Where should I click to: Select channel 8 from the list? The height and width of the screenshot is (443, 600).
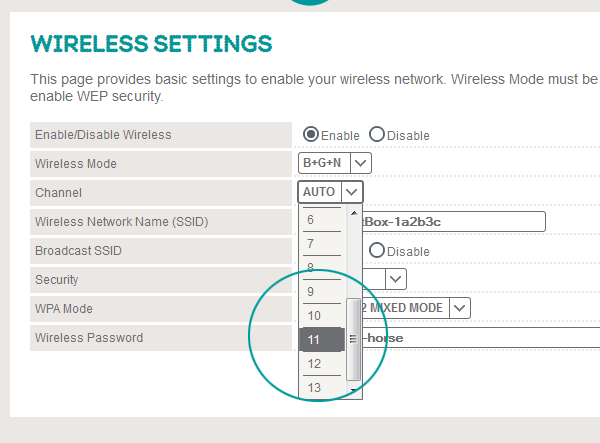pyautogui.click(x=322, y=267)
